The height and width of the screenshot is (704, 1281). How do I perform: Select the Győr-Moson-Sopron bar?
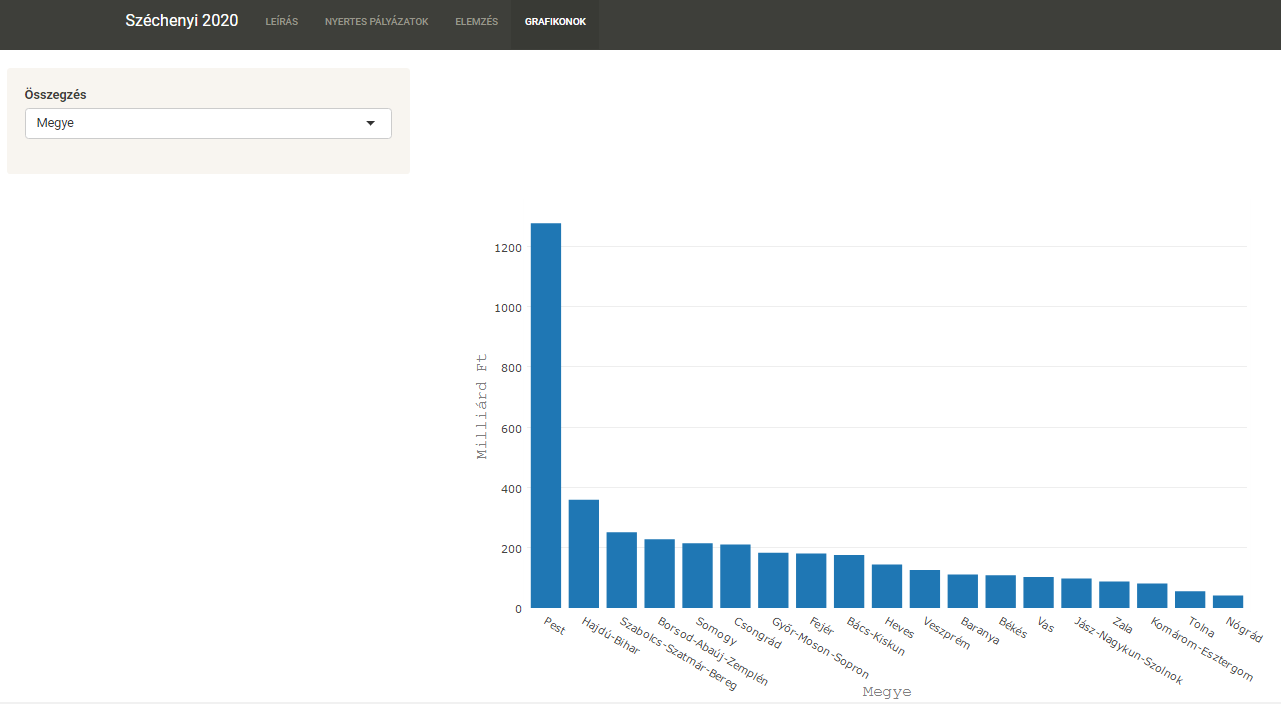773,581
